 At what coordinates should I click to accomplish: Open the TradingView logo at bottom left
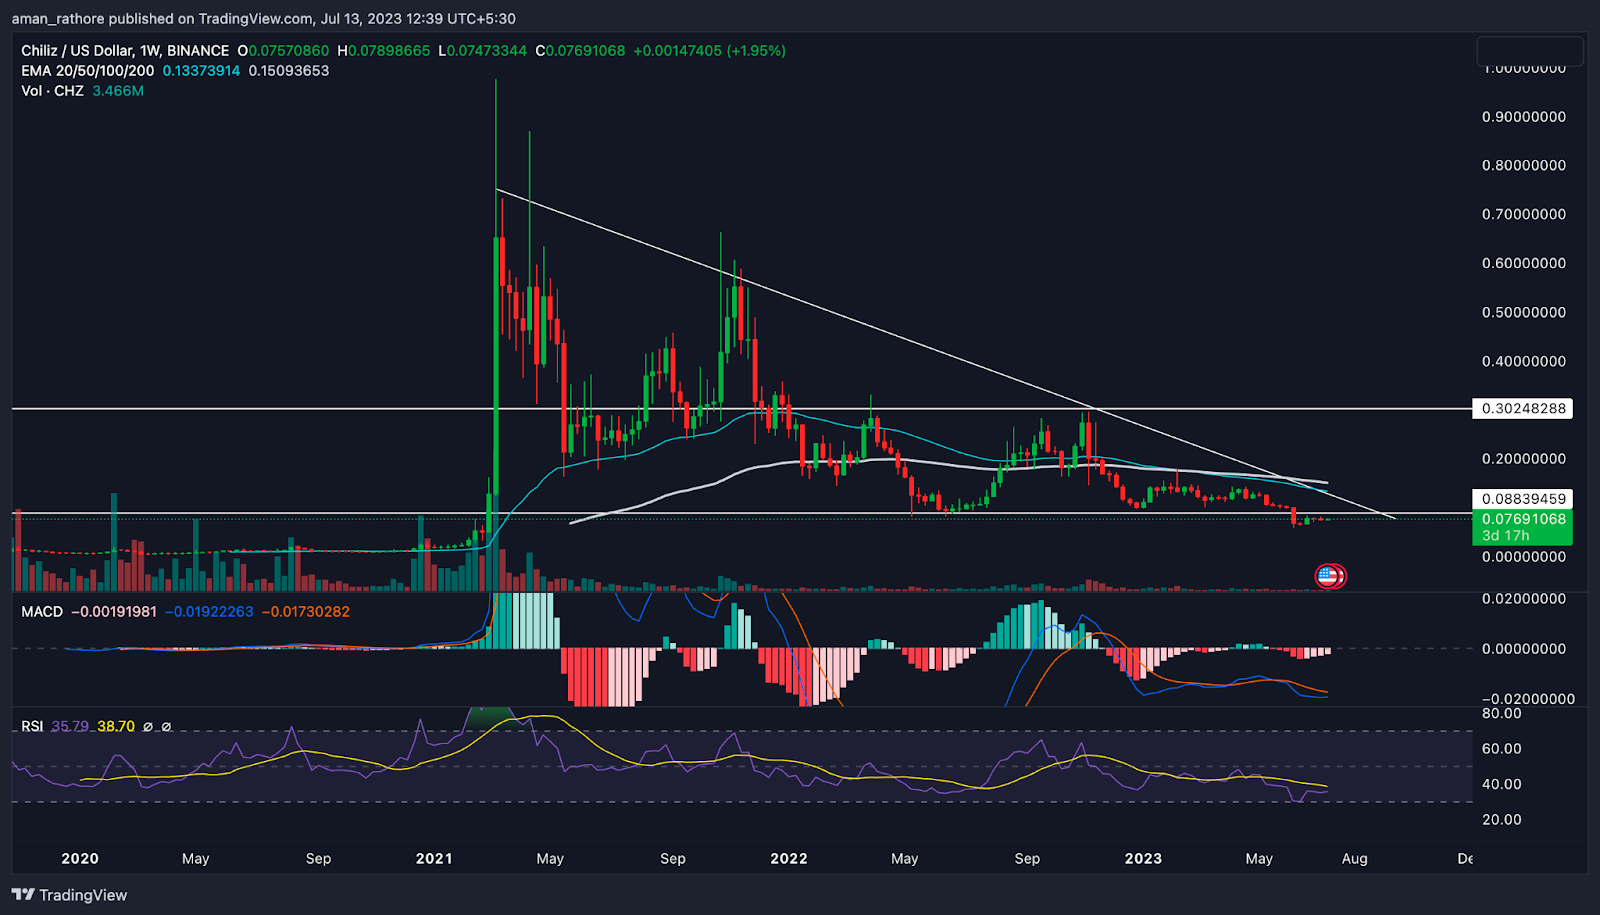tap(70, 895)
